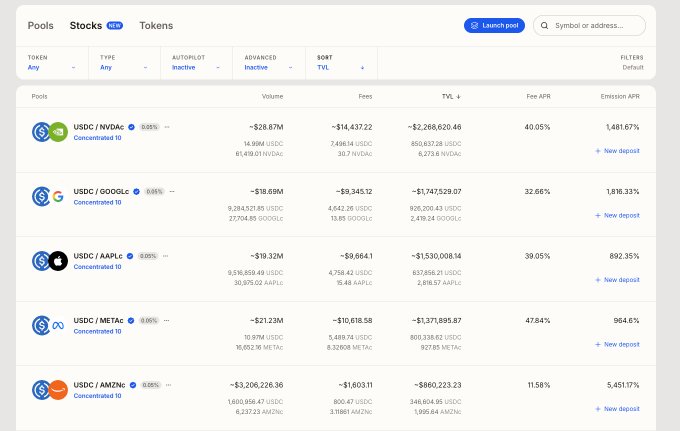Click the 5,451.17% emission APR value
The height and width of the screenshot is (431, 680).
point(623,385)
